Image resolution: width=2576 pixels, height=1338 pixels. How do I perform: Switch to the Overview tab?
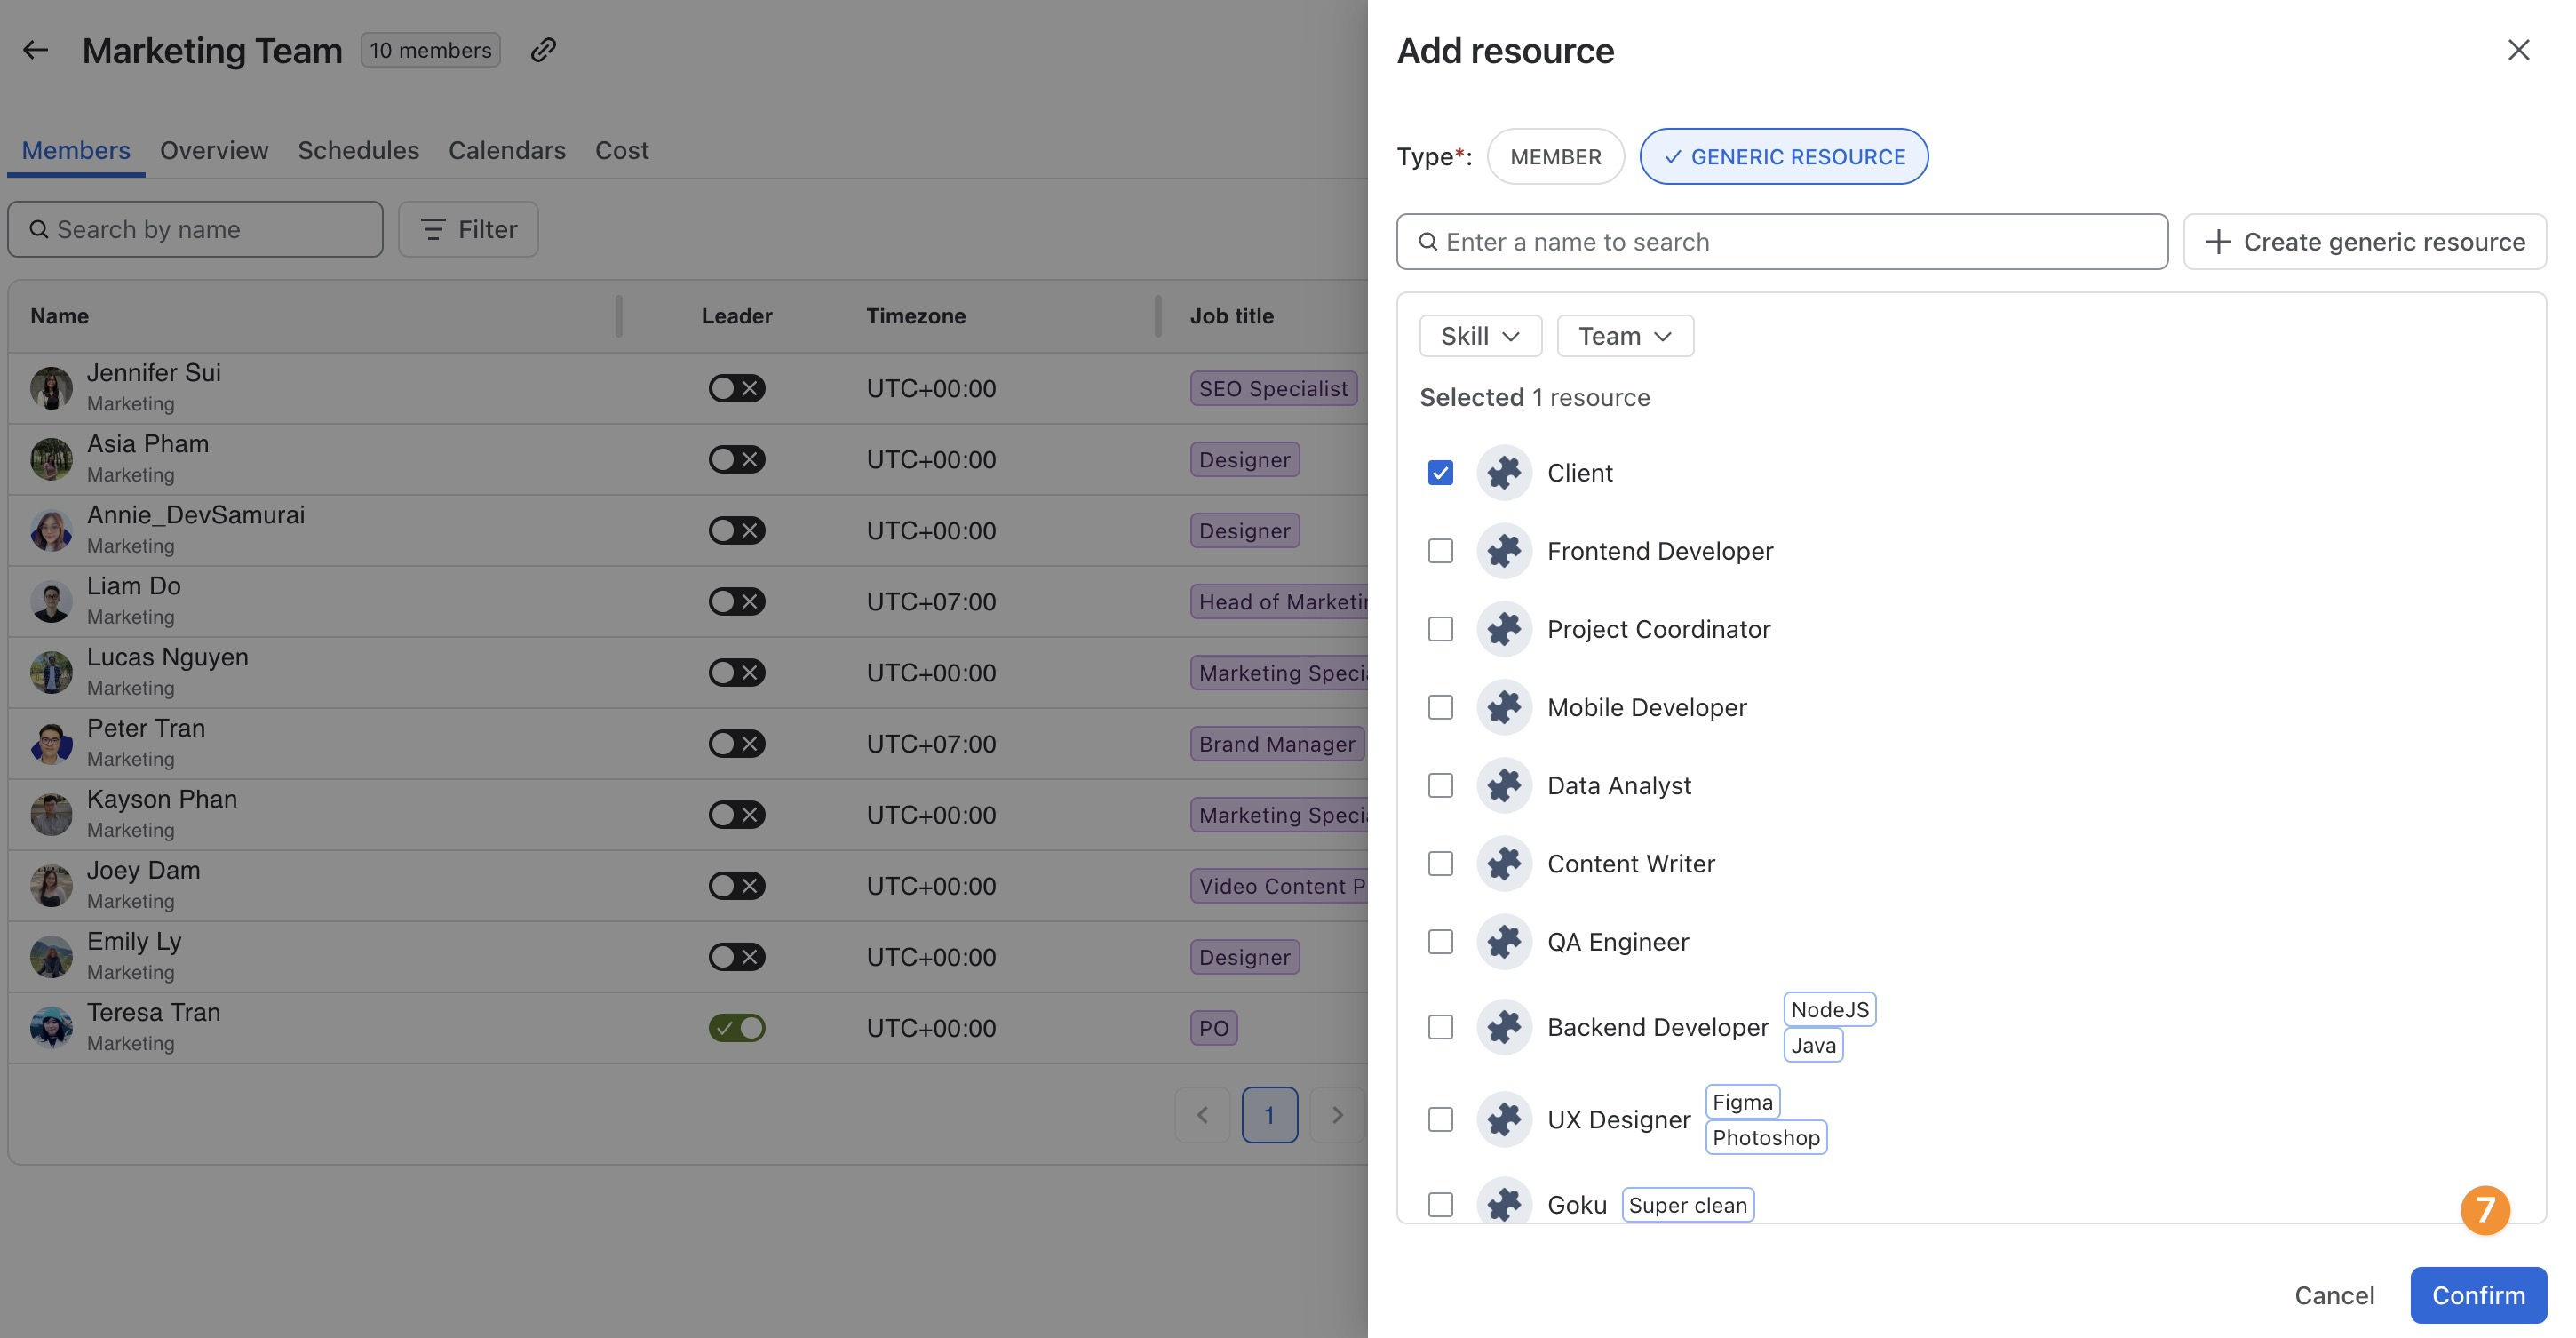tap(214, 150)
